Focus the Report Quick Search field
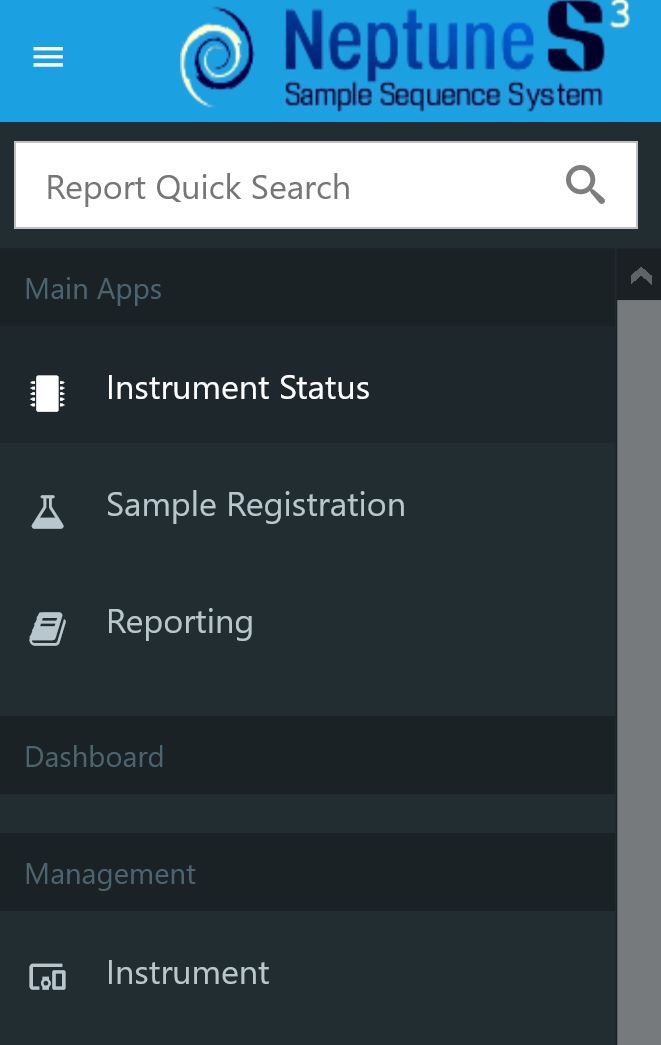The height and width of the screenshot is (1045, 661). click(x=290, y=187)
